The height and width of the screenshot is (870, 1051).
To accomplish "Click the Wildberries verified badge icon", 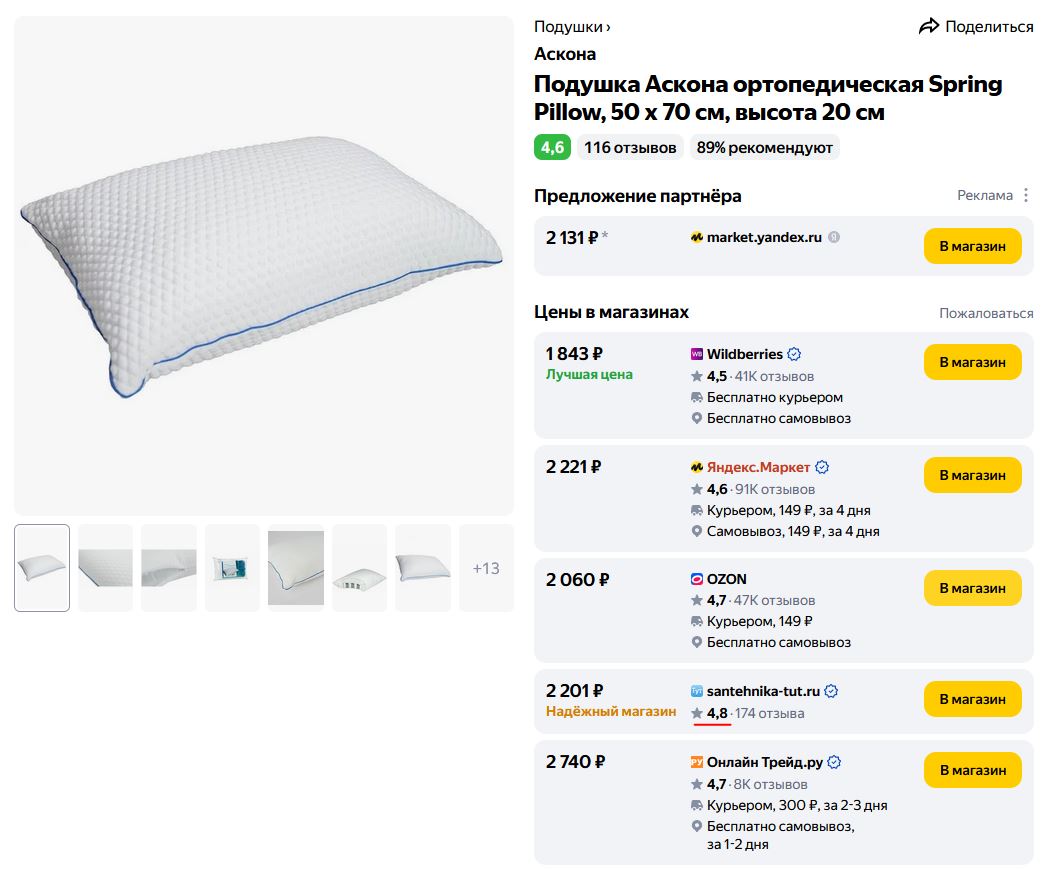I will tap(795, 354).
